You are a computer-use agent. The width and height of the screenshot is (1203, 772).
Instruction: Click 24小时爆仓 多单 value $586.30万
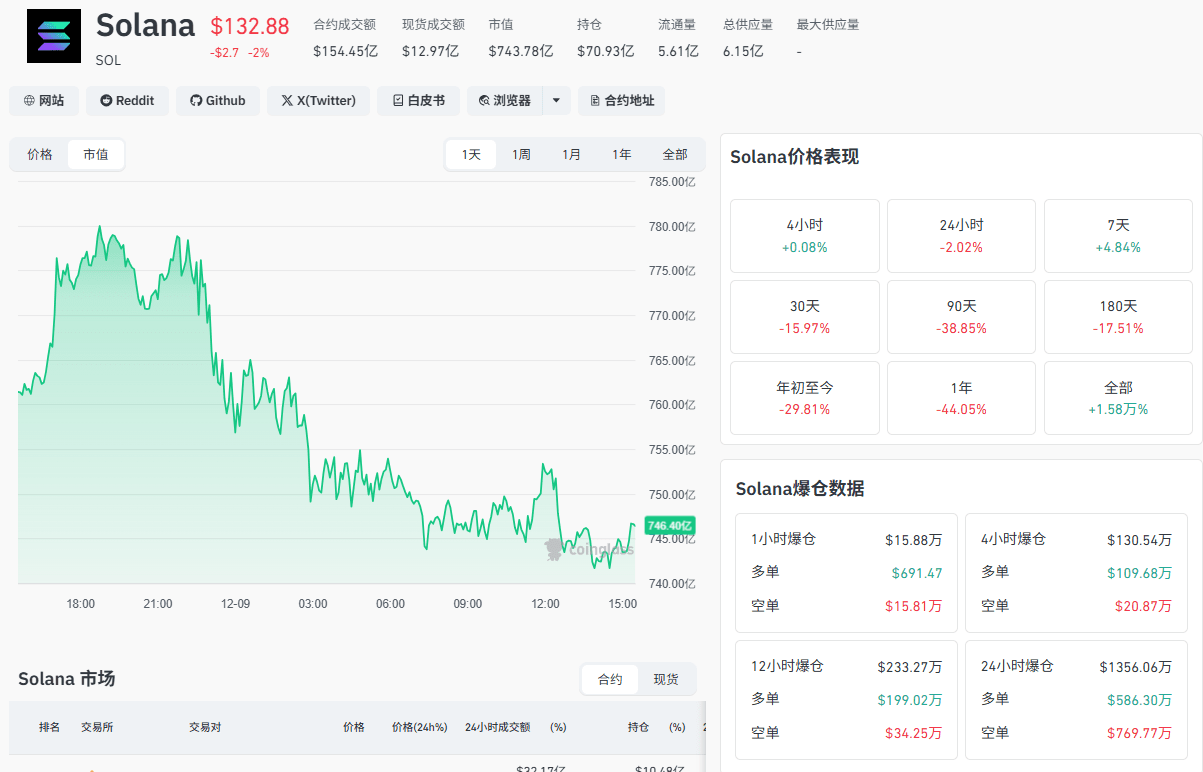(1139, 700)
